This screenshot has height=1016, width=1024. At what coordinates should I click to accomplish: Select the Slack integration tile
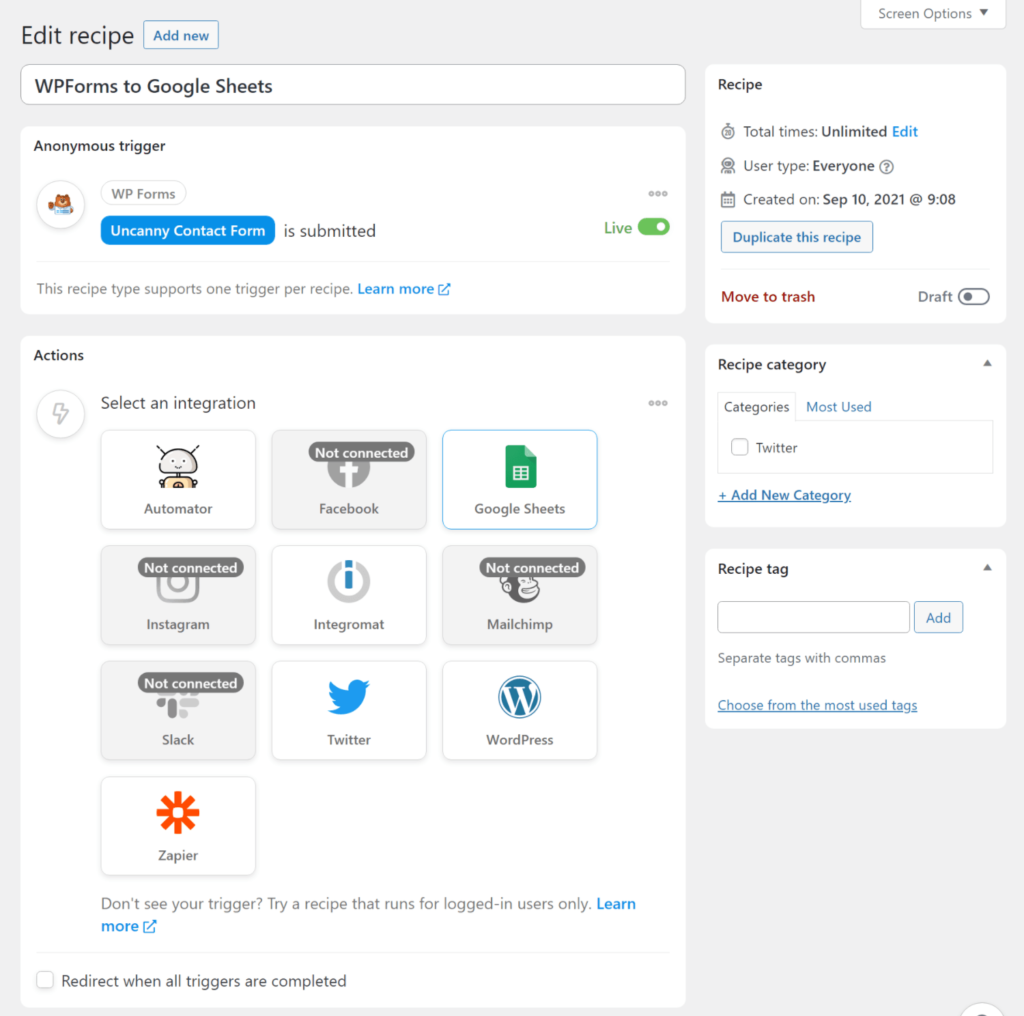(178, 710)
